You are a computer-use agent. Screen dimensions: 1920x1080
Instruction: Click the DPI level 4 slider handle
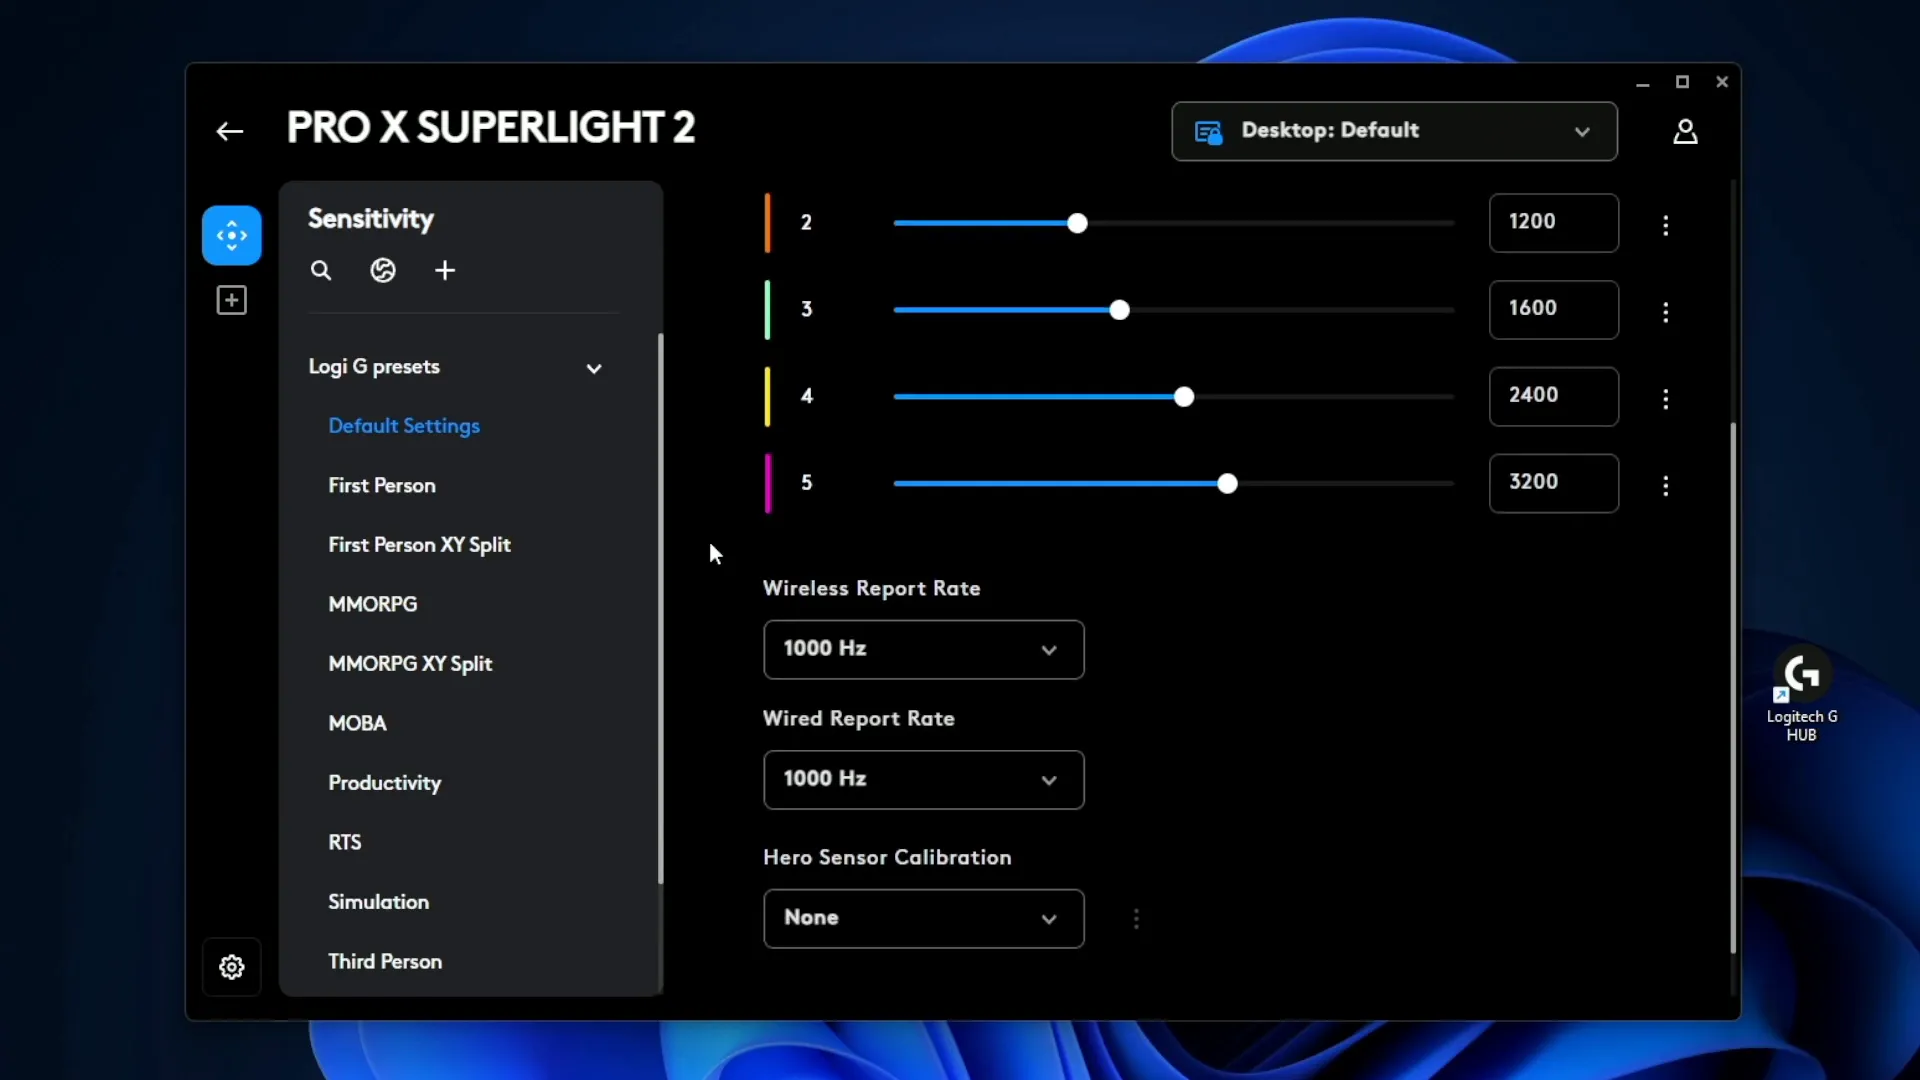point(1184,397)
